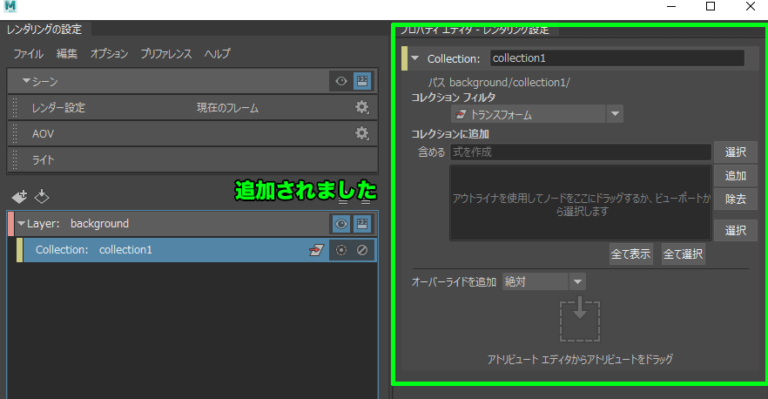Open the AOV gear settings icon
Screen dimensions: 768x399
click(361, 133)
